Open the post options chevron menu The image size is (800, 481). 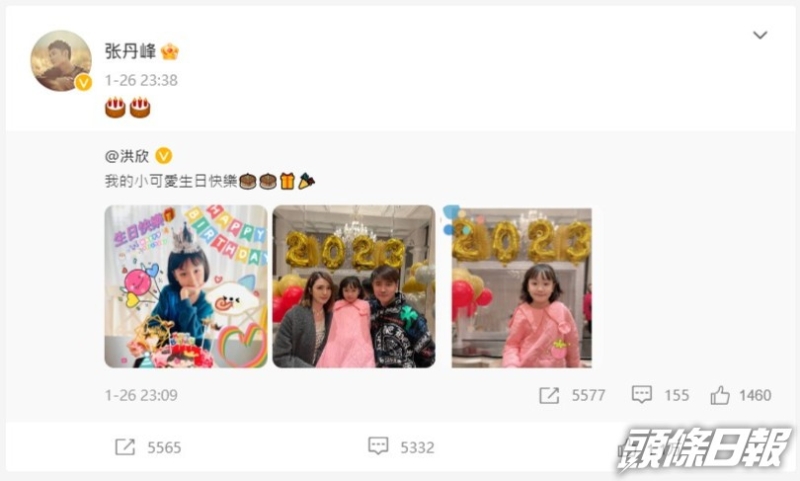(760, 35)
